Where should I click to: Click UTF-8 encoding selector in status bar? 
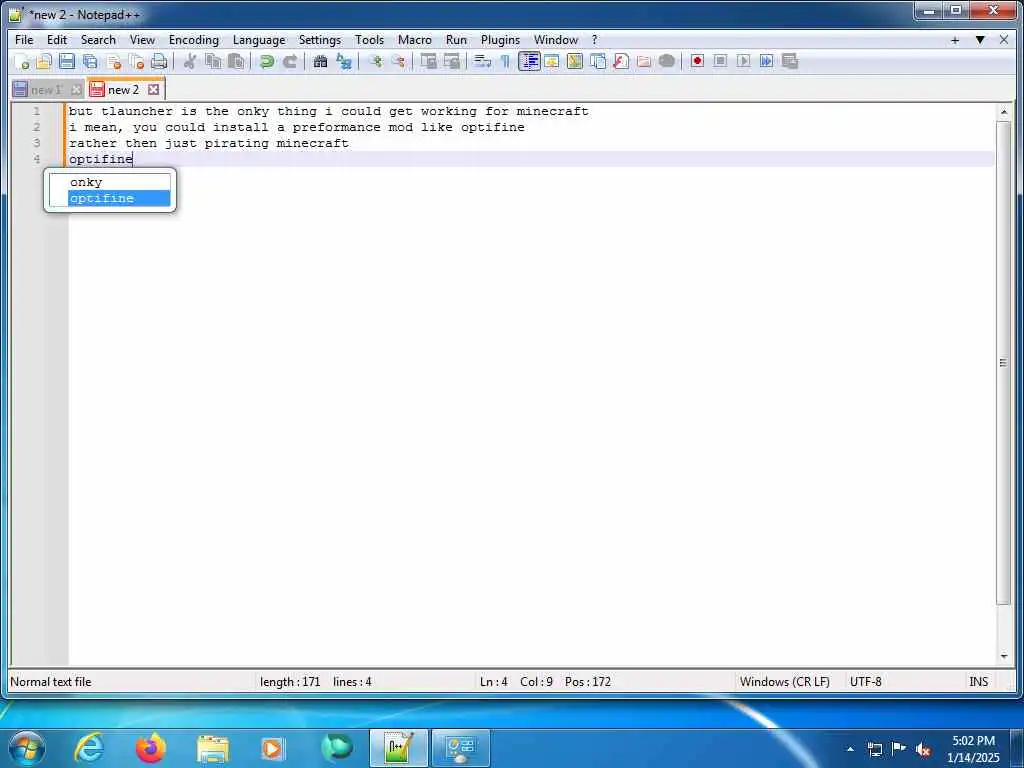coord(865,682)
